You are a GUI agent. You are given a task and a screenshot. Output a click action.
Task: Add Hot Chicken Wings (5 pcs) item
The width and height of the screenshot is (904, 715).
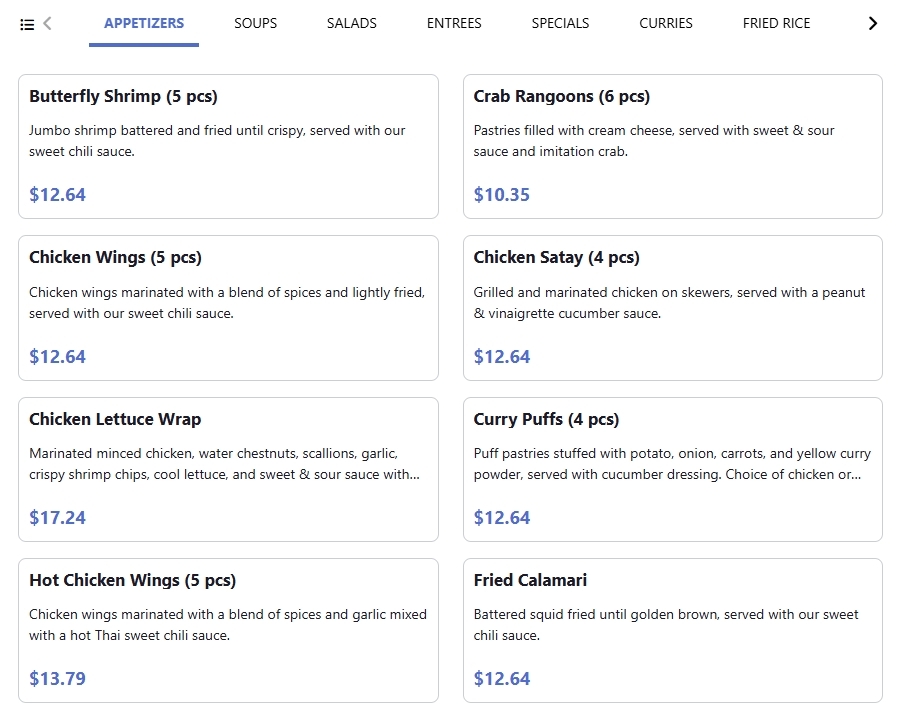pos(228,630)
